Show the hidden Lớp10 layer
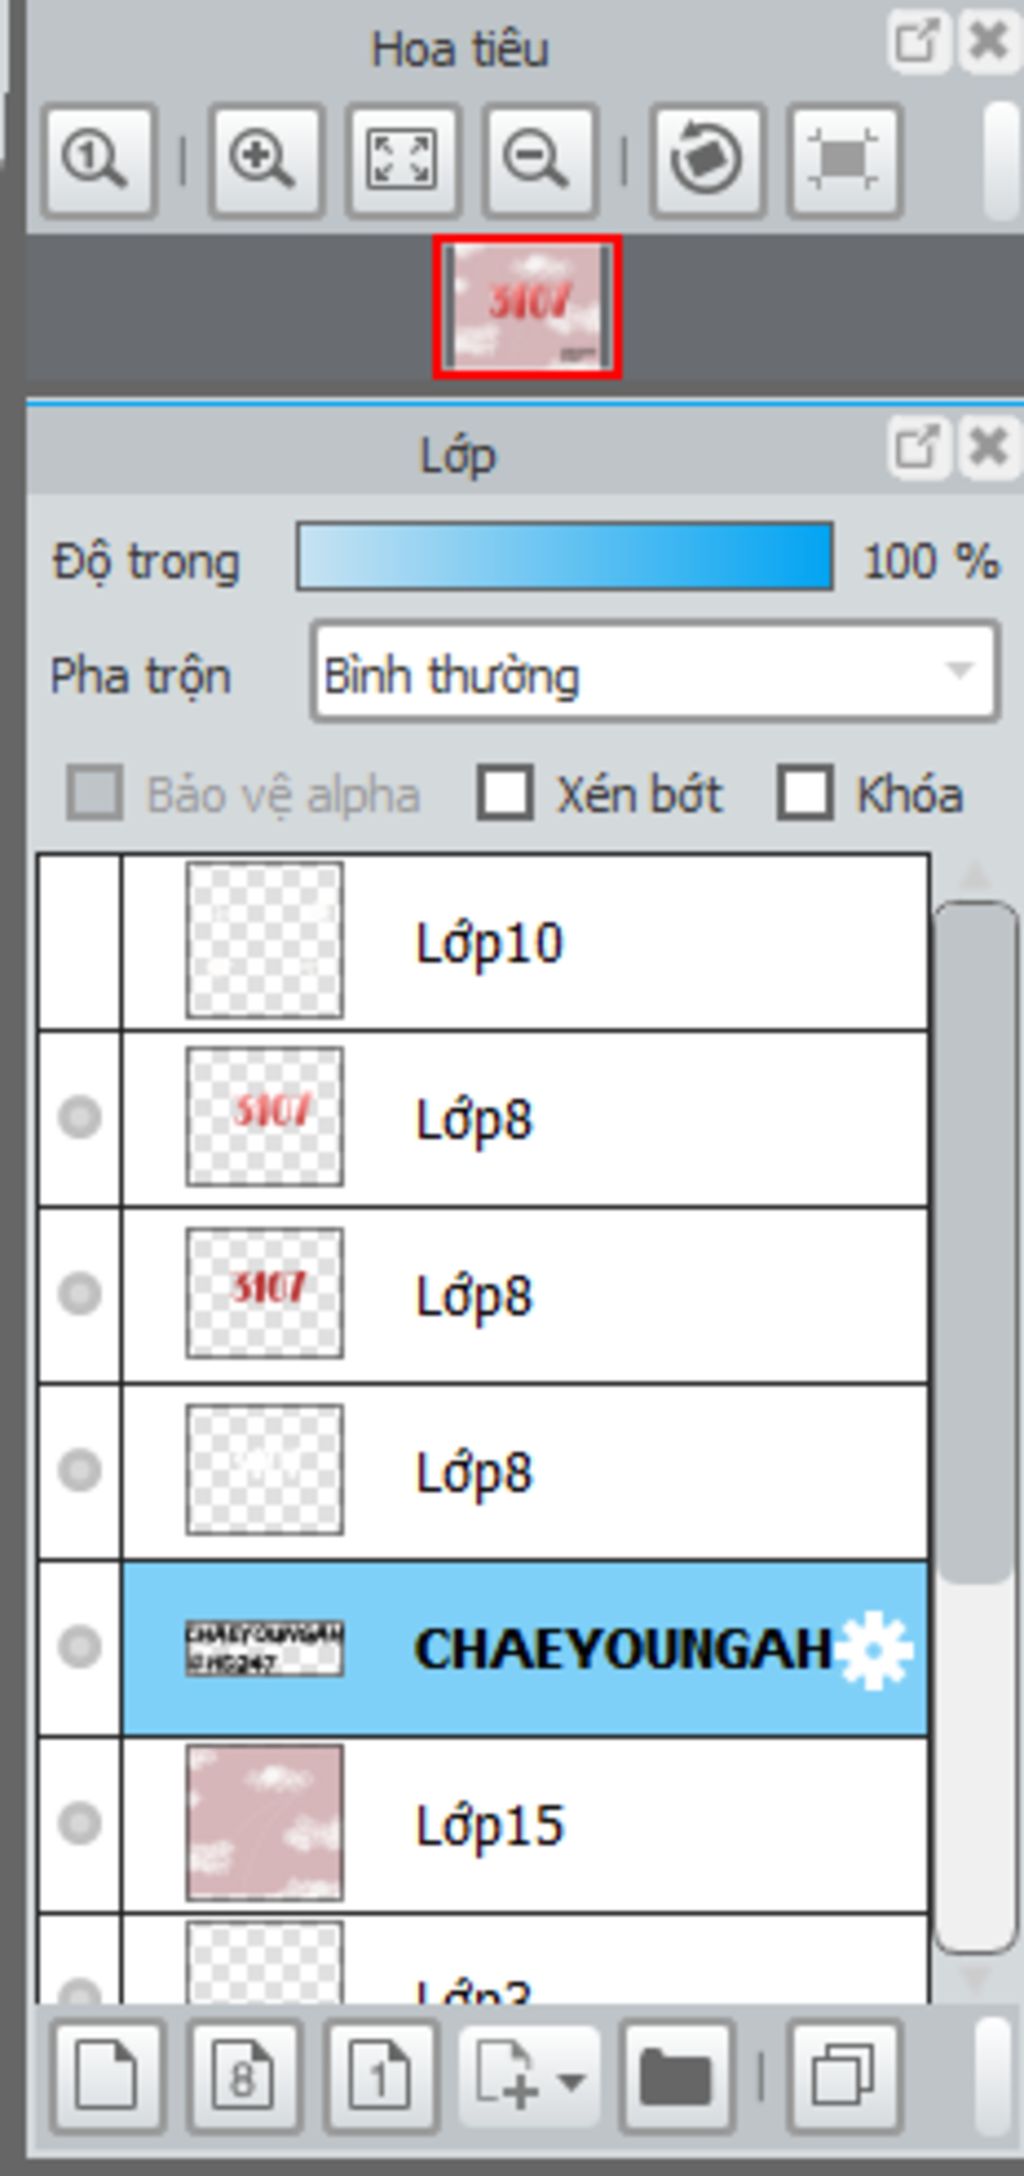Viewport: 1024px width, 2176px height. [x=80, y=942]
